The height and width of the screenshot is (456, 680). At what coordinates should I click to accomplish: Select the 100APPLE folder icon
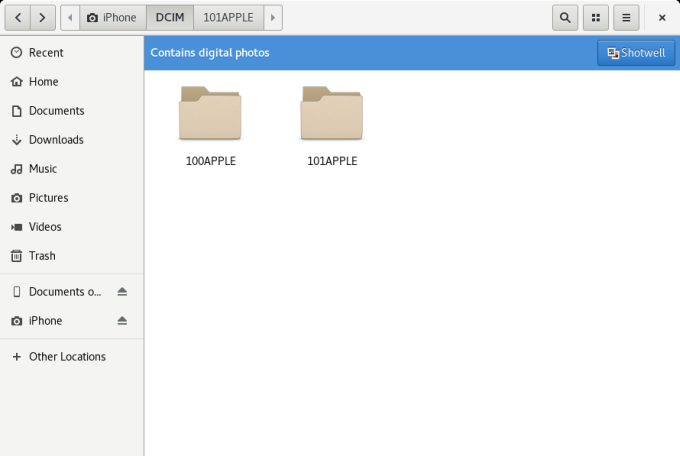click(210, 113)
